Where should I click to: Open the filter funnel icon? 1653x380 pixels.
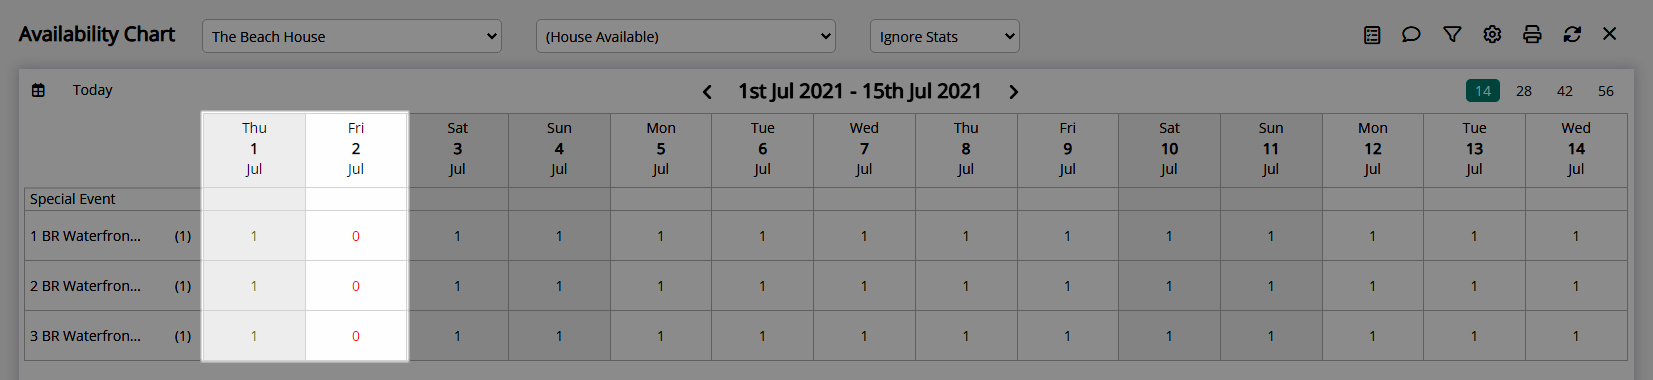coord(1452,35)
